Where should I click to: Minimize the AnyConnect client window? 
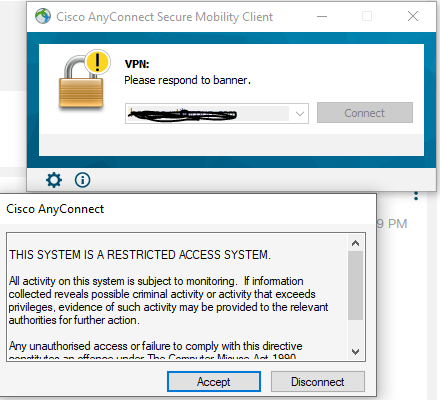[322, 16]
